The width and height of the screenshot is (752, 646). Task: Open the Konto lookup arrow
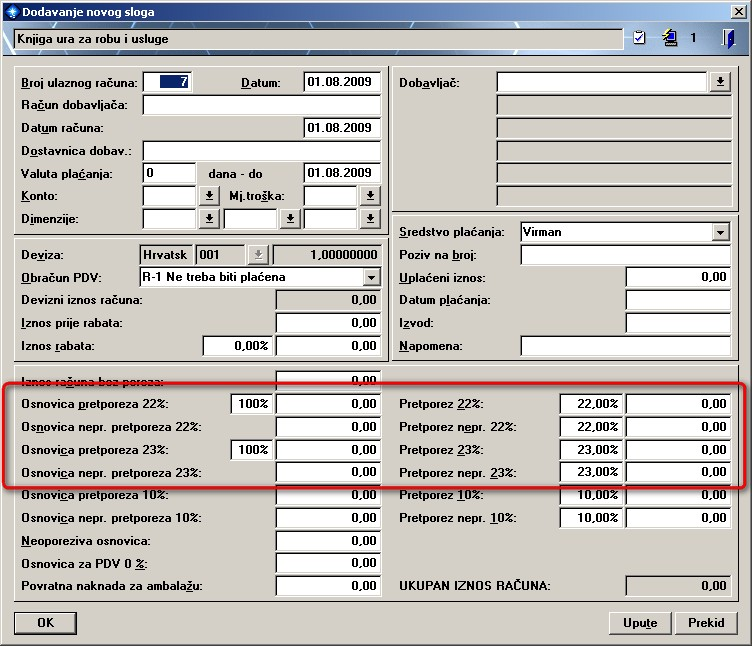point(209,196)
